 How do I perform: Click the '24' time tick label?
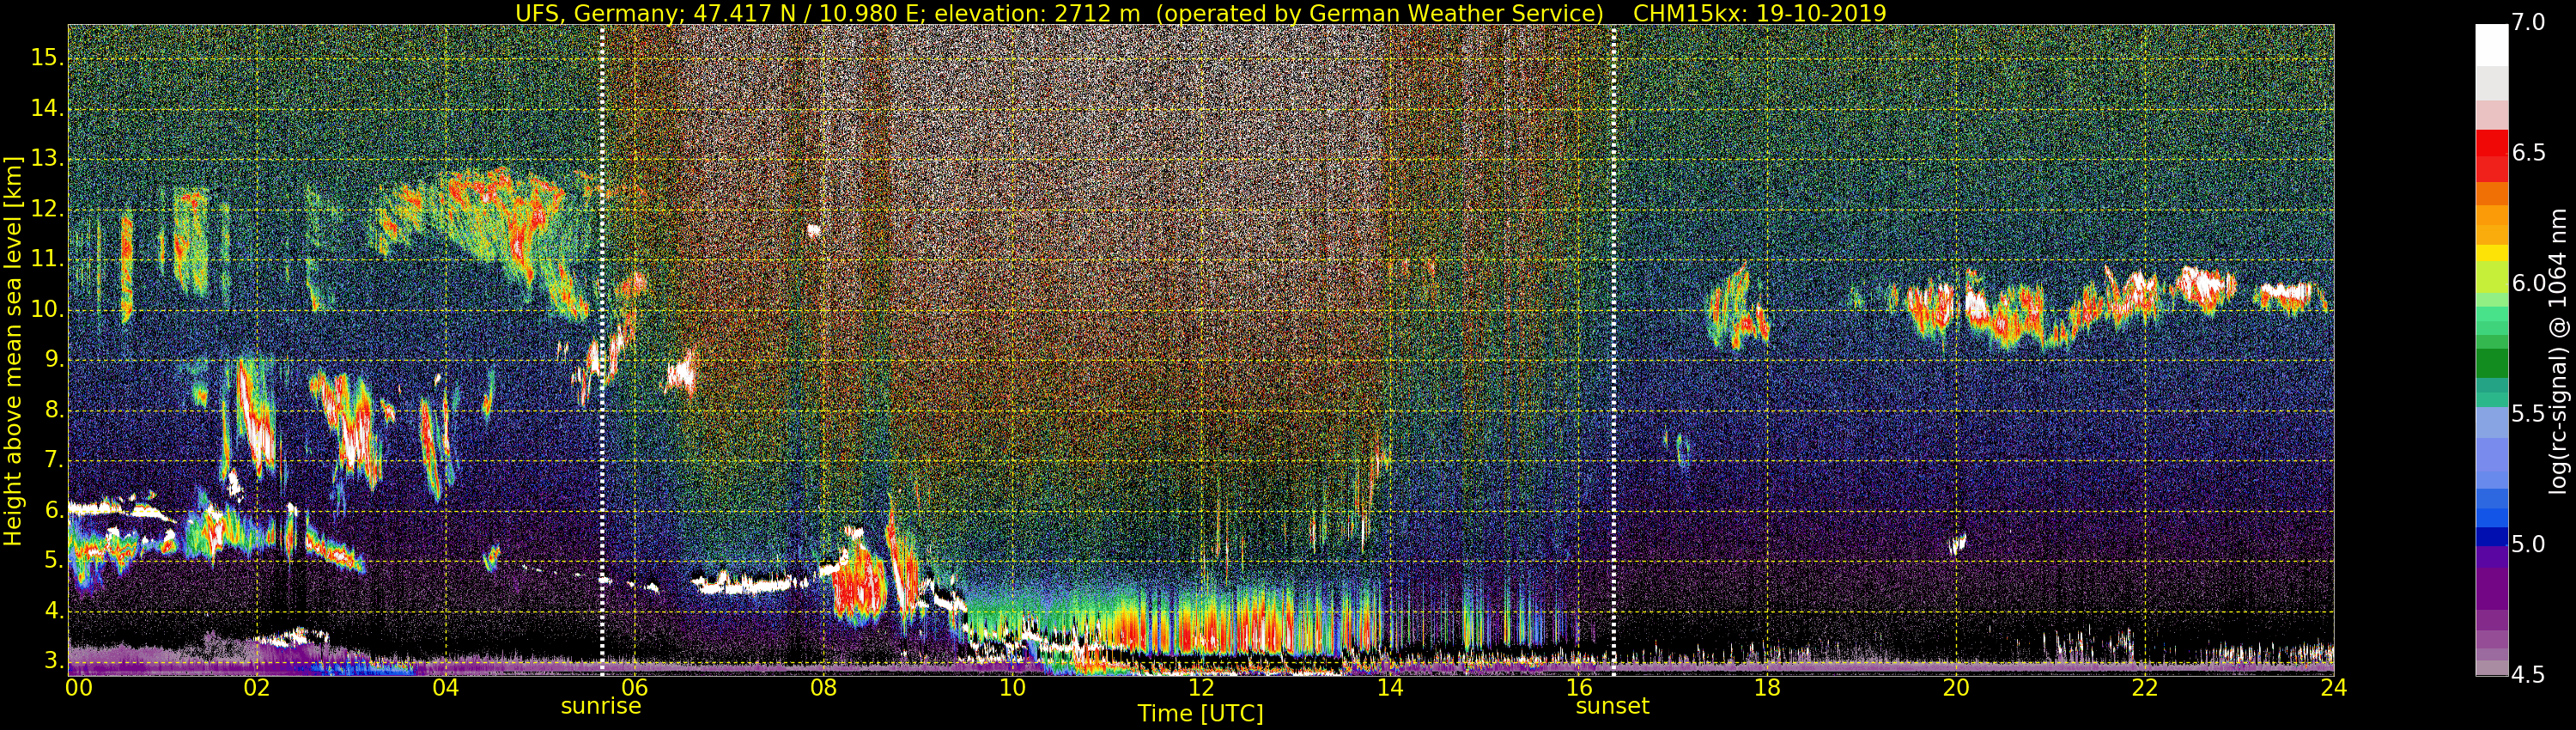point(2333,688)
